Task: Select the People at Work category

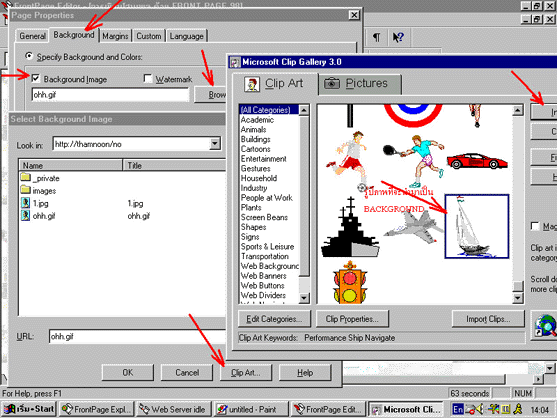Action: [269, 198]
